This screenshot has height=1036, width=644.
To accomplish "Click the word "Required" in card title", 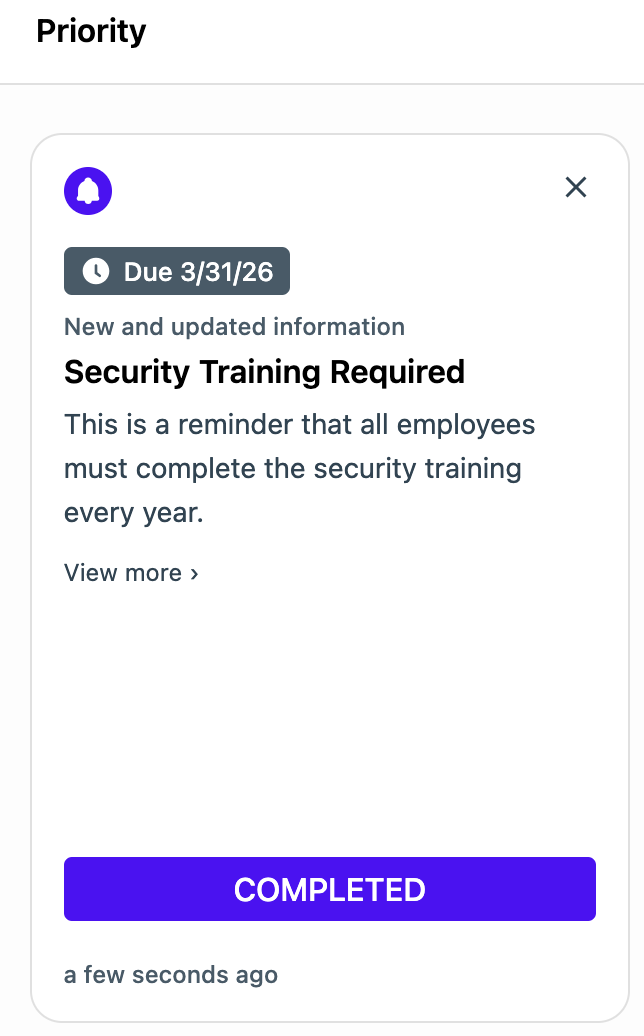I will [x=397, y=372].
